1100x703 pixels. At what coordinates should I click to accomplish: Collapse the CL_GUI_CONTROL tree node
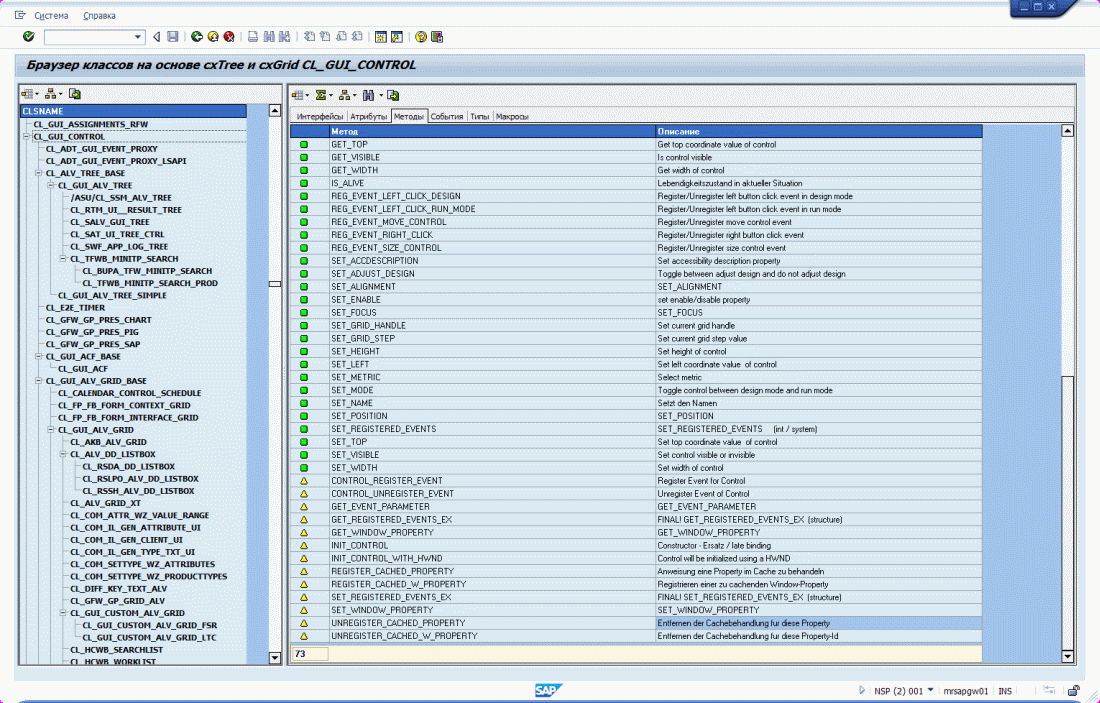coord(27,137)
